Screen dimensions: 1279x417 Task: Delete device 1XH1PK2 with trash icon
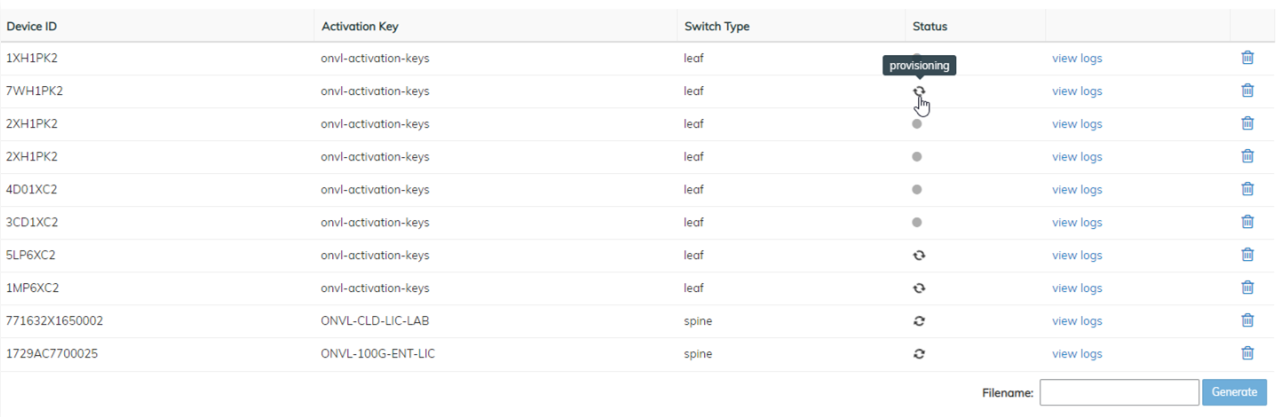1247,58
